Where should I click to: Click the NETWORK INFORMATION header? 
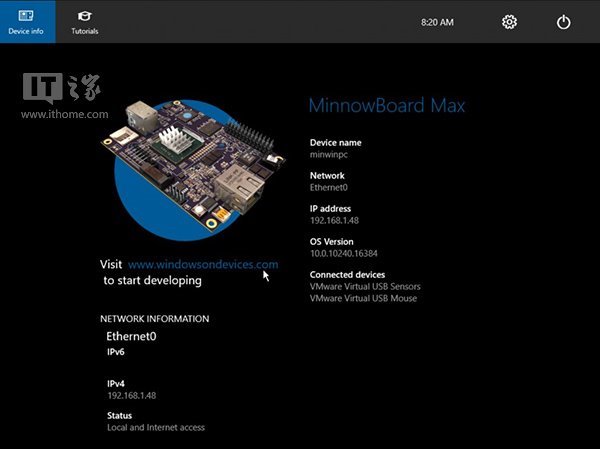pyautogui.click(x=155, y=319)
